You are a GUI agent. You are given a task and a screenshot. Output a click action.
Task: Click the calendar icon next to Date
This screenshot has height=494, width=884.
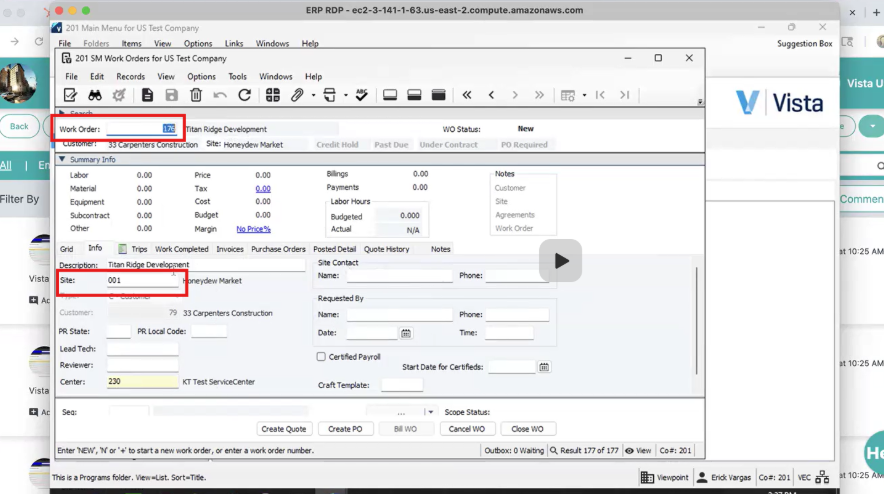[406, 333]
